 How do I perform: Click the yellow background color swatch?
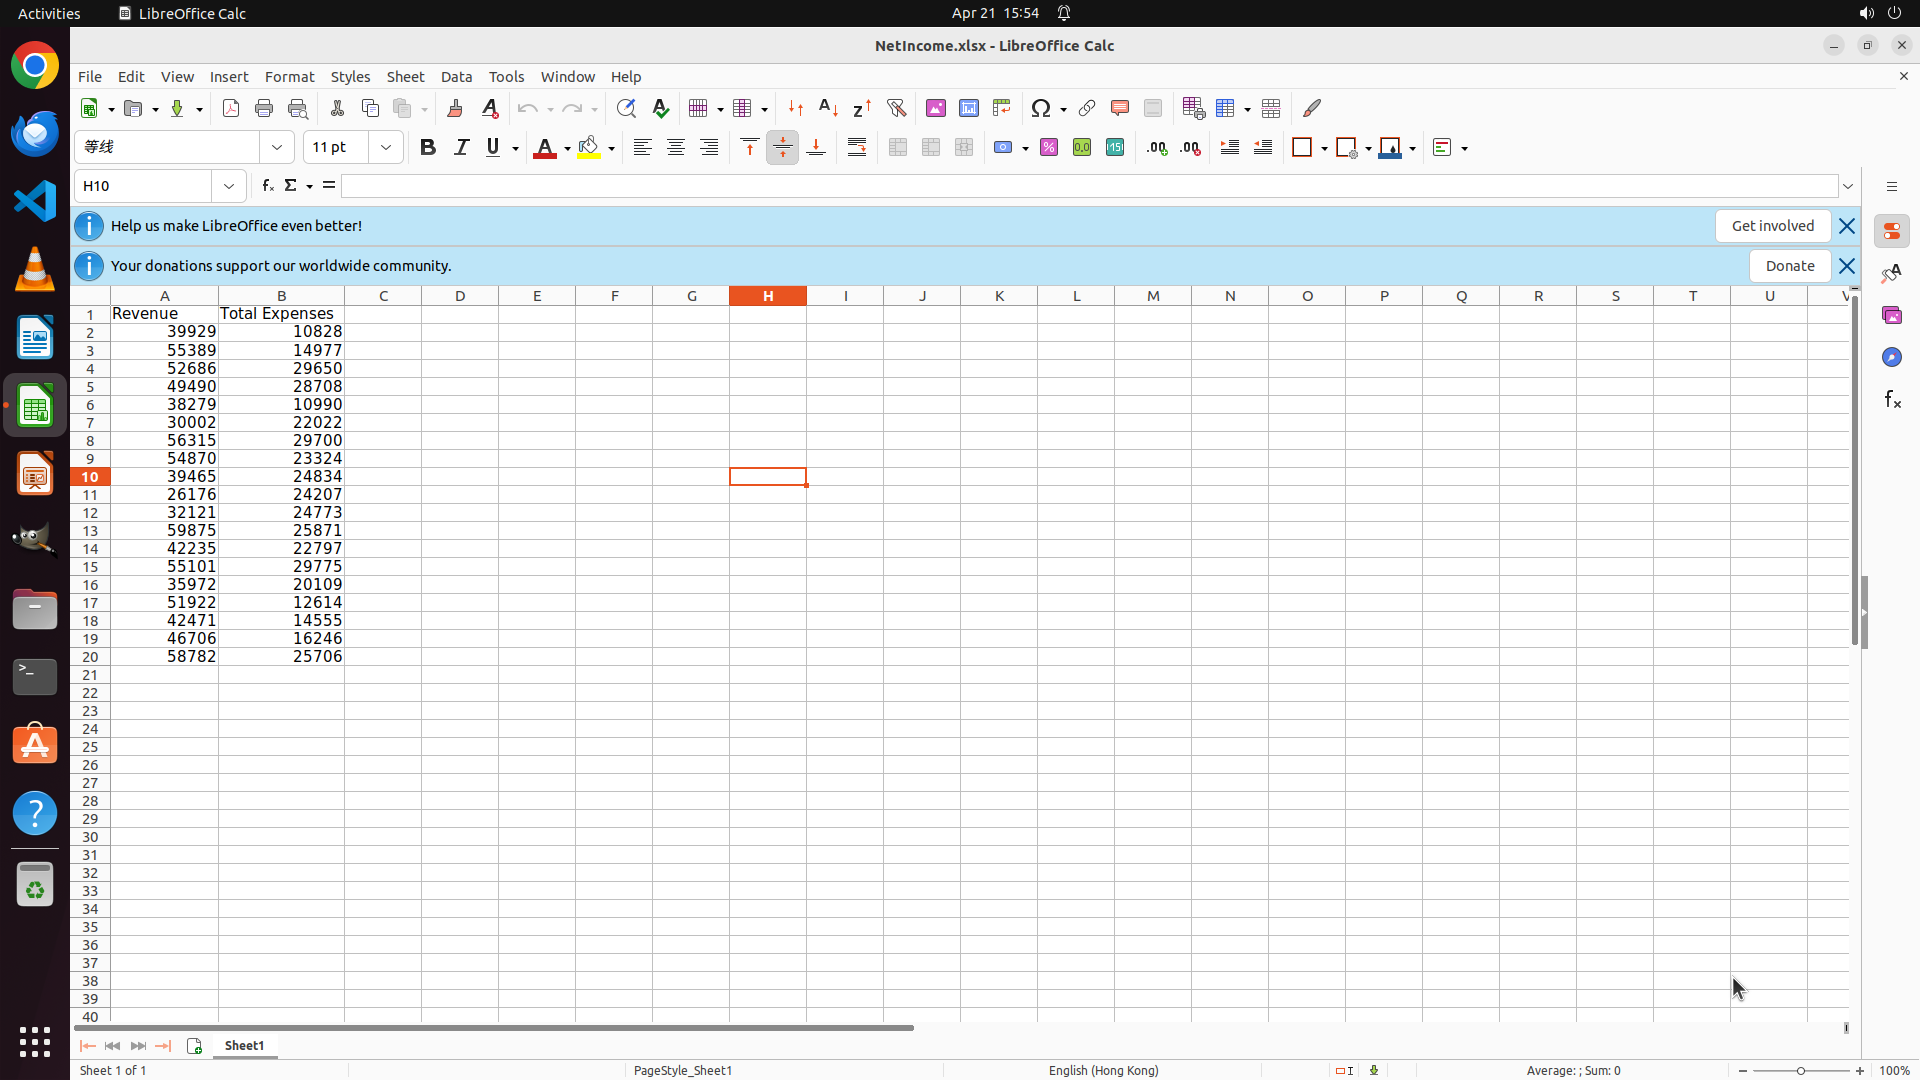pos(589,148)
